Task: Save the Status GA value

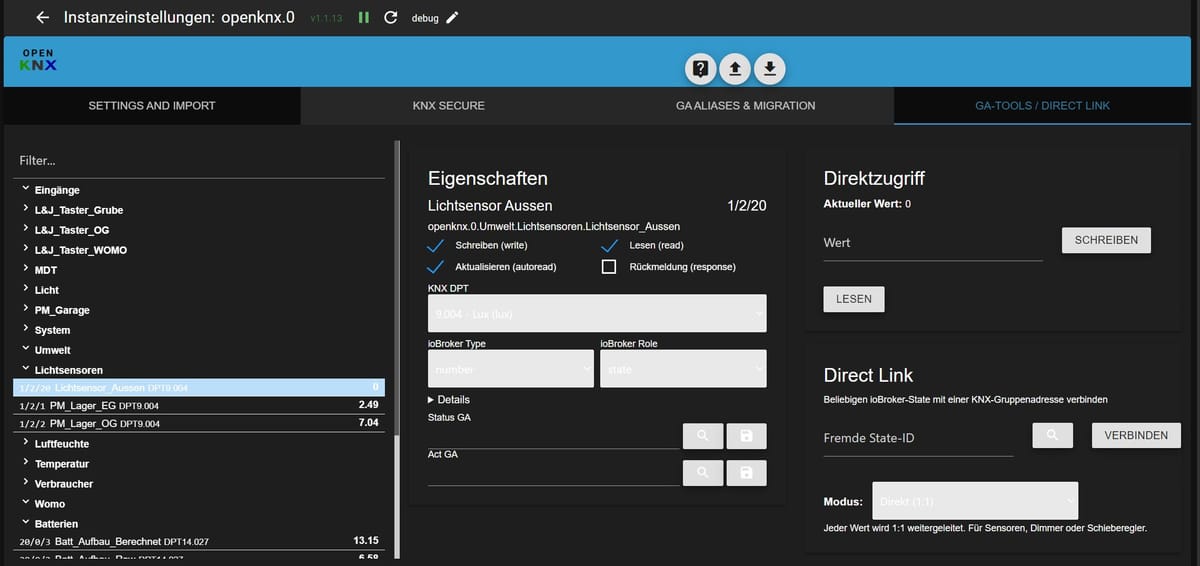Action: pos(747,436)
